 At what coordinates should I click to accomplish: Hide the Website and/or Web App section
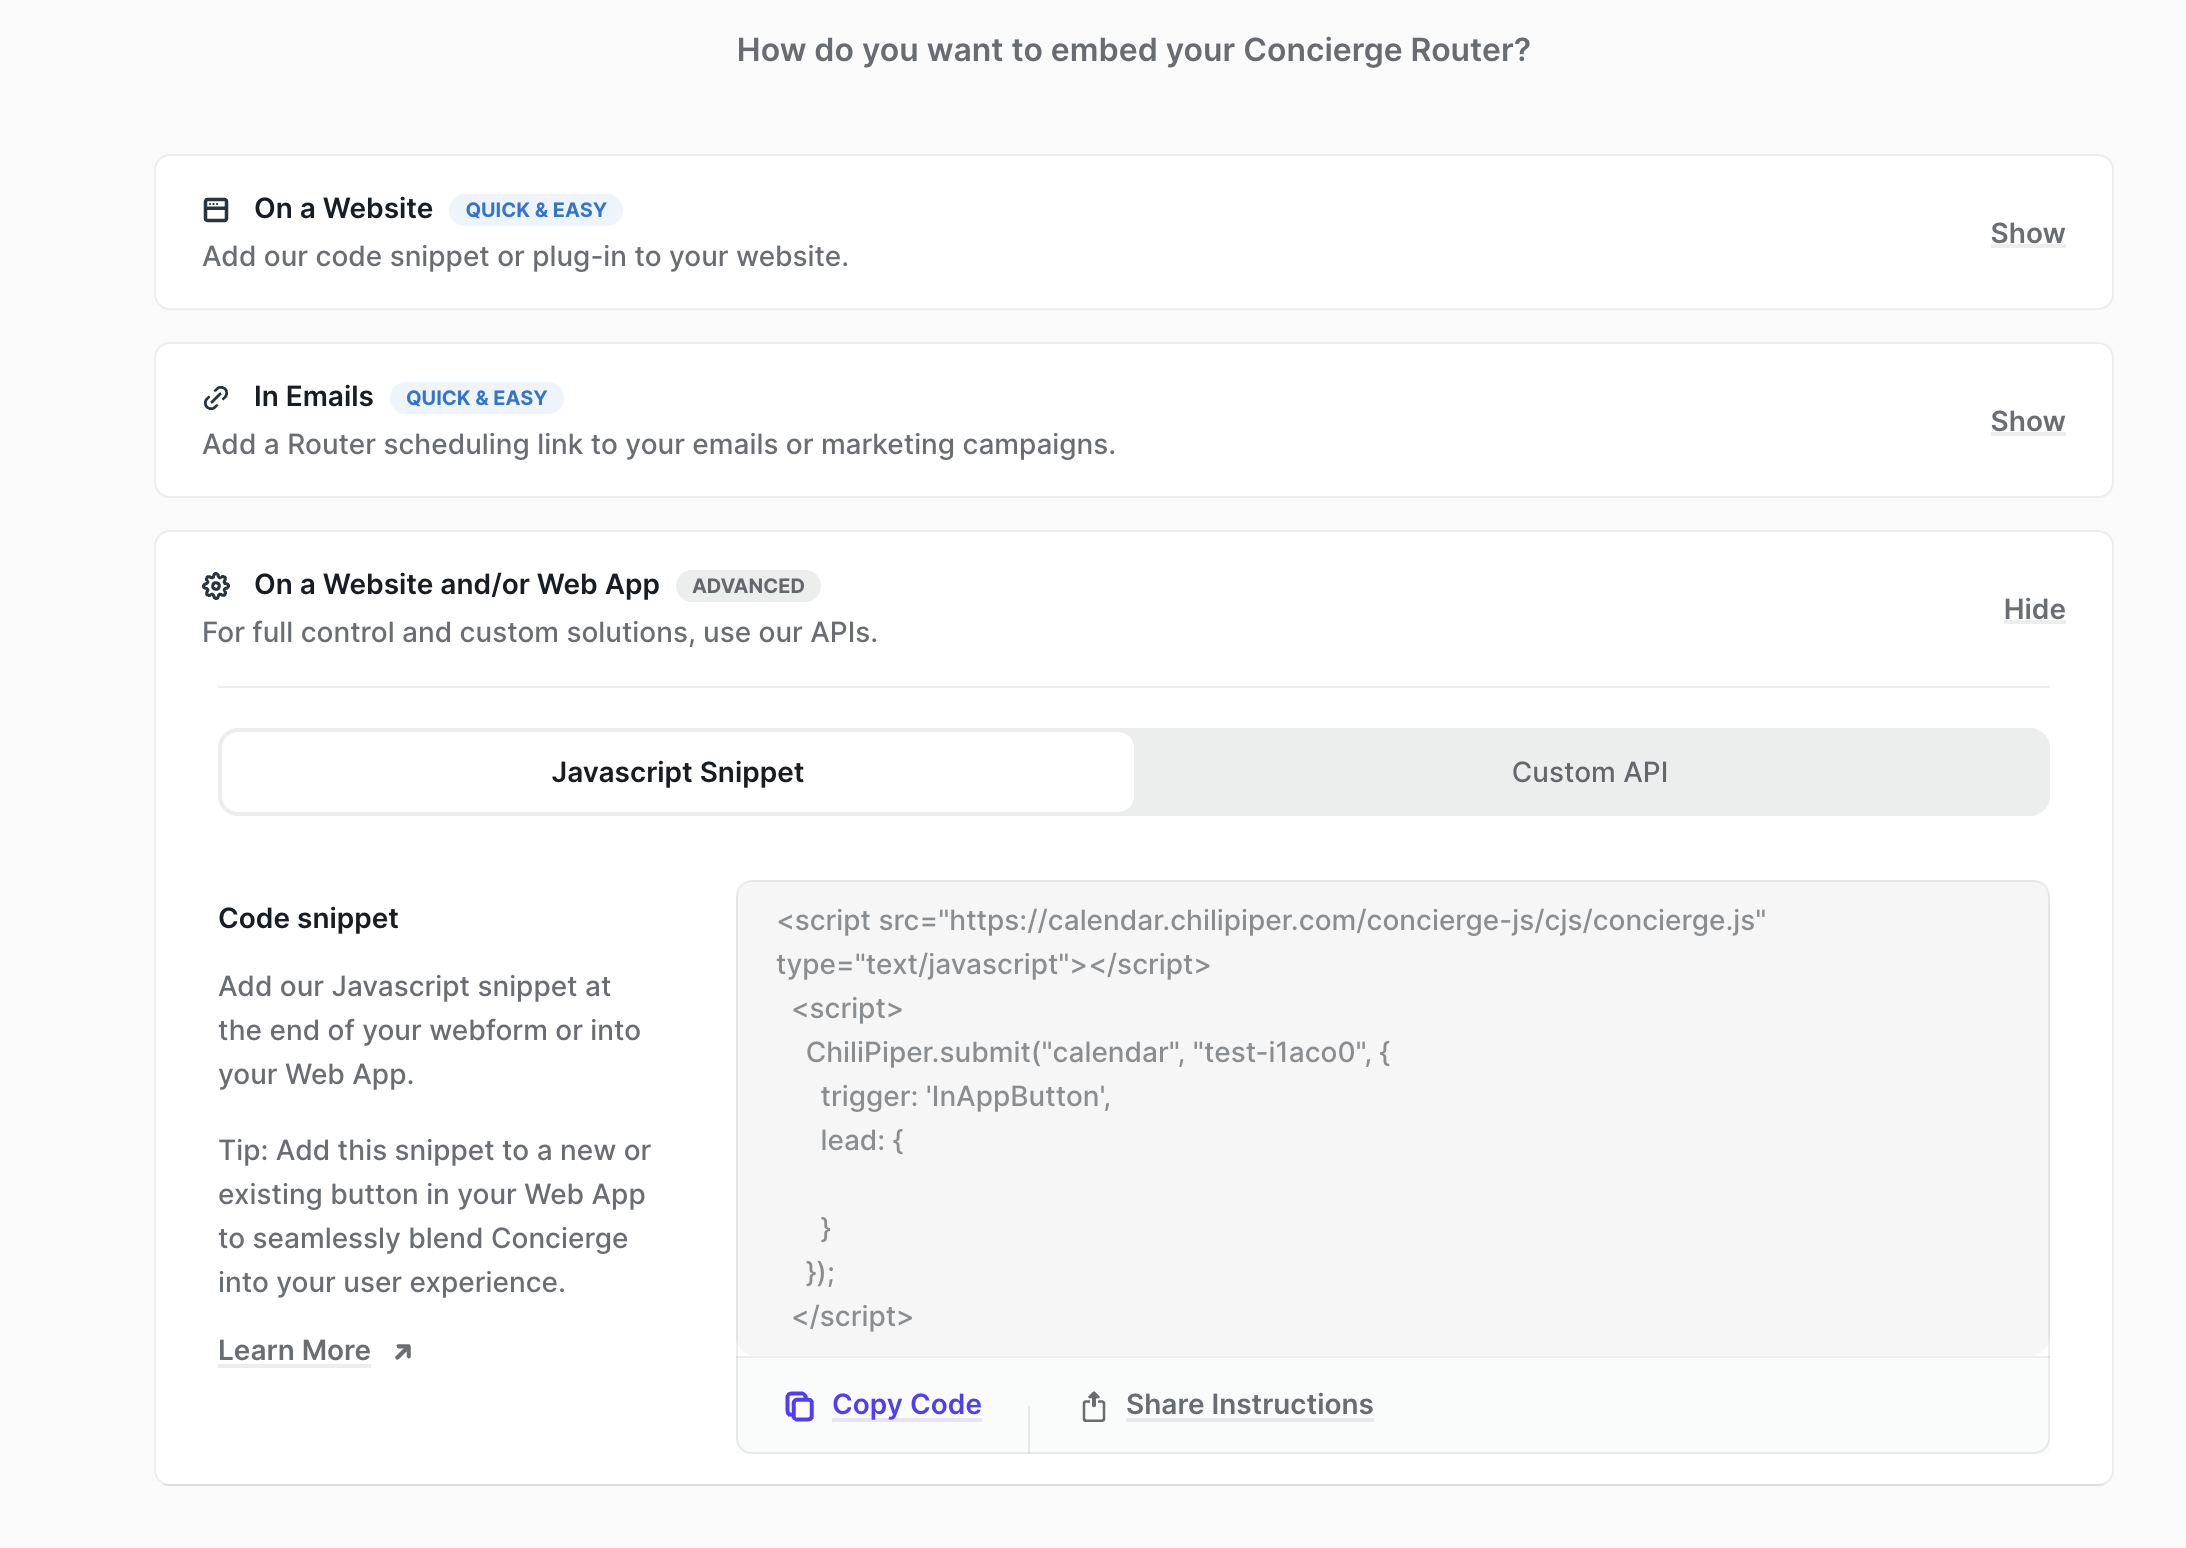[x=2034, y=609]
